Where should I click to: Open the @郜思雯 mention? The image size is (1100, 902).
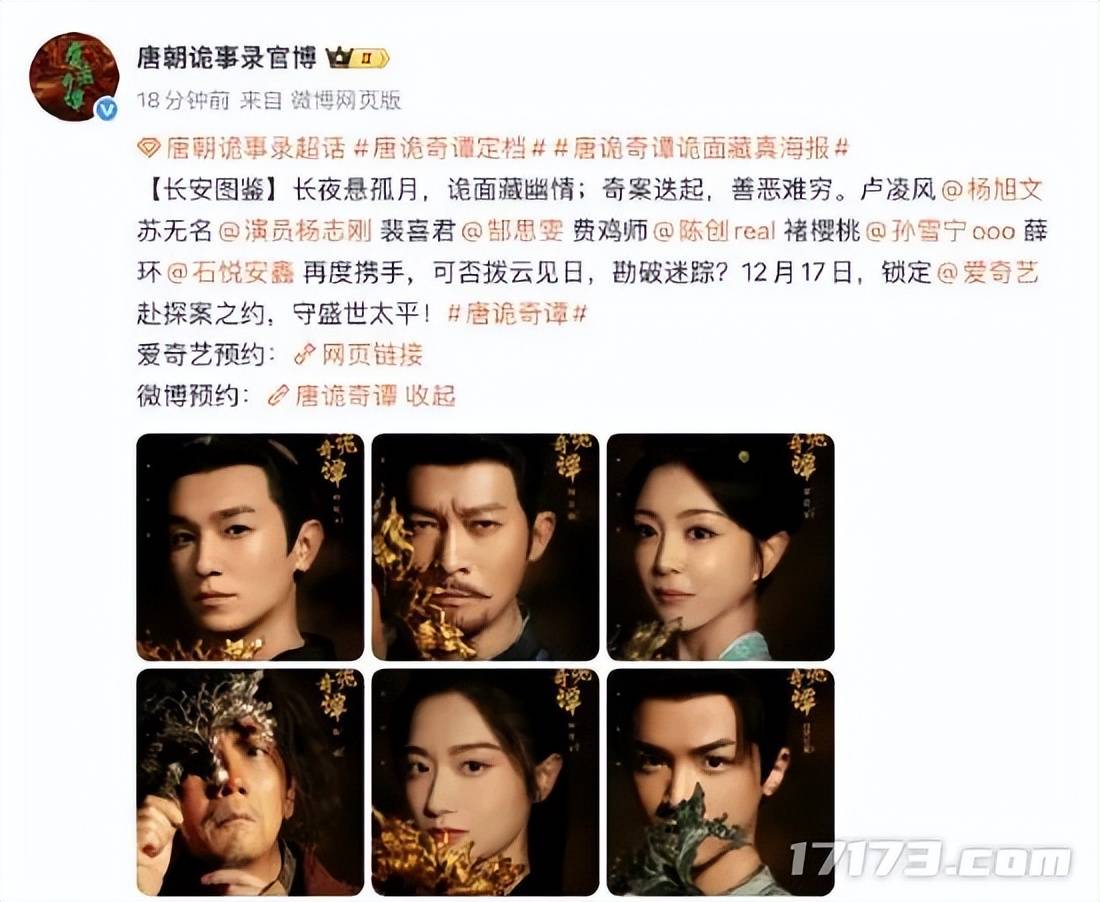coord(512,231)
